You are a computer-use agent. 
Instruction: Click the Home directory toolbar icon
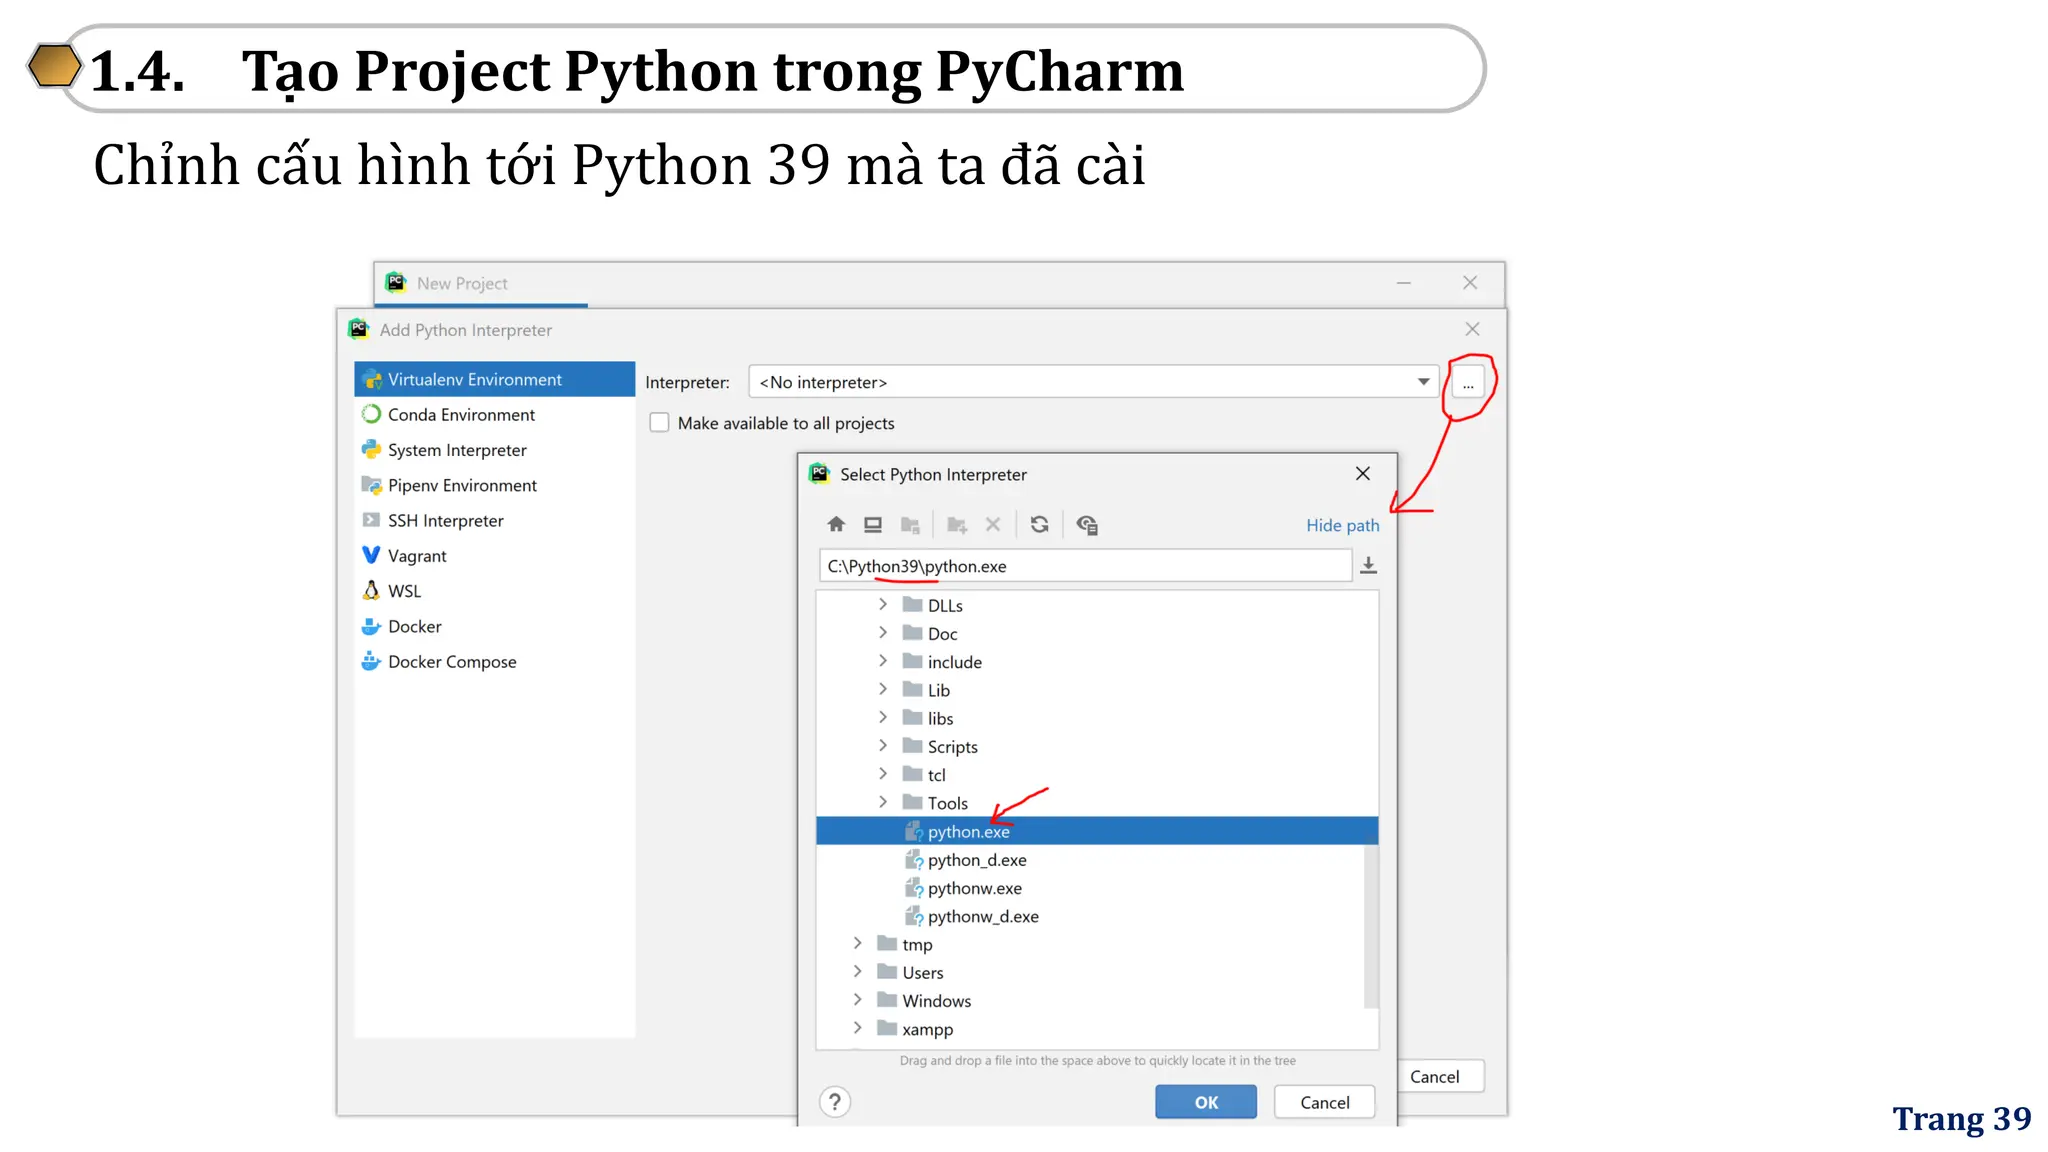click(836, 525)
